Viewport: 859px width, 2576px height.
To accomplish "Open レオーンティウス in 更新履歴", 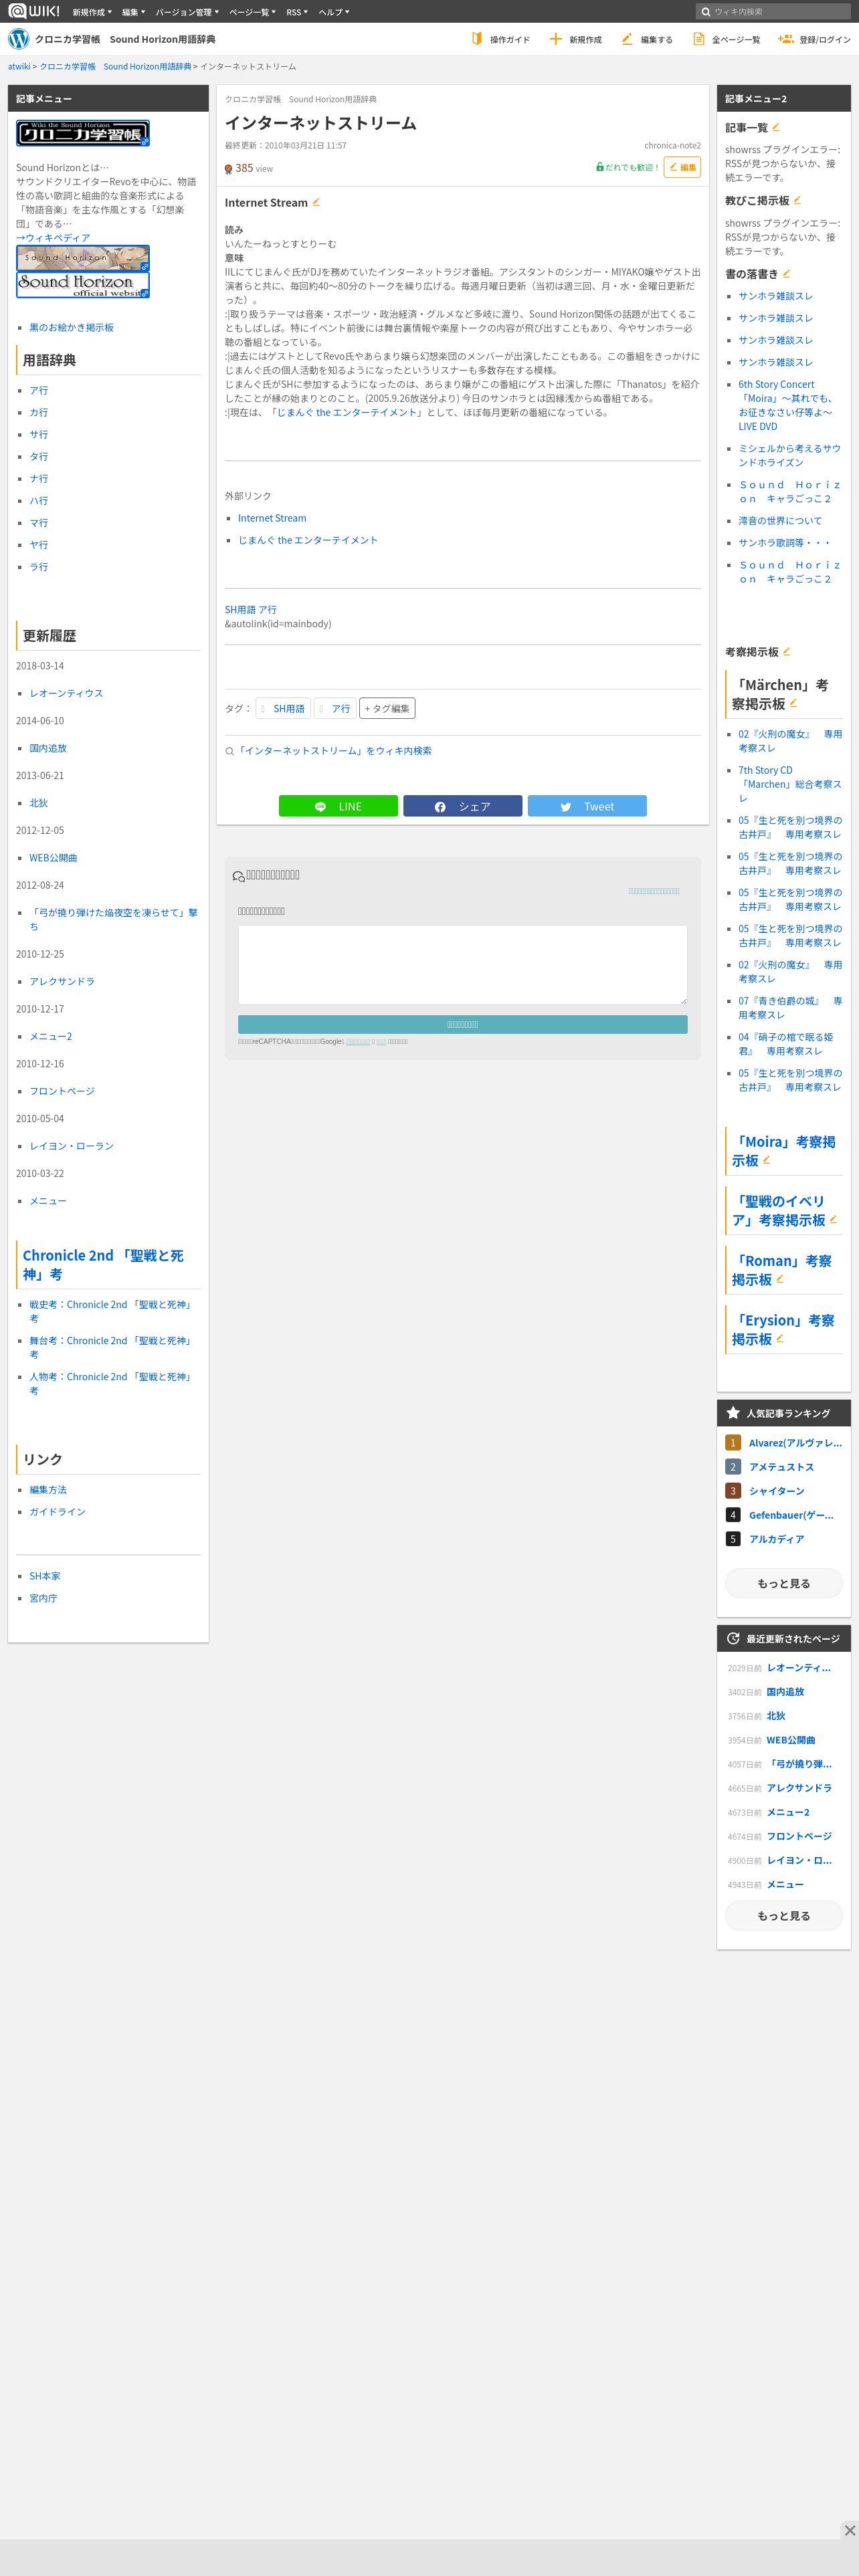I will 66,693.
